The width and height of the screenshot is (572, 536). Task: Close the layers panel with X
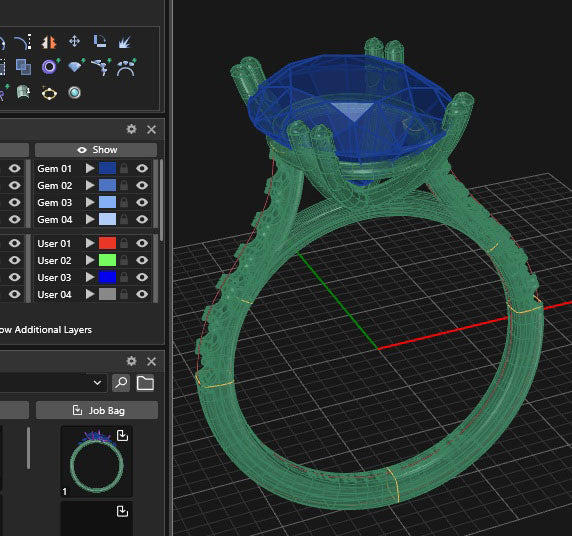pyautogui.click(x=151, y=129)
